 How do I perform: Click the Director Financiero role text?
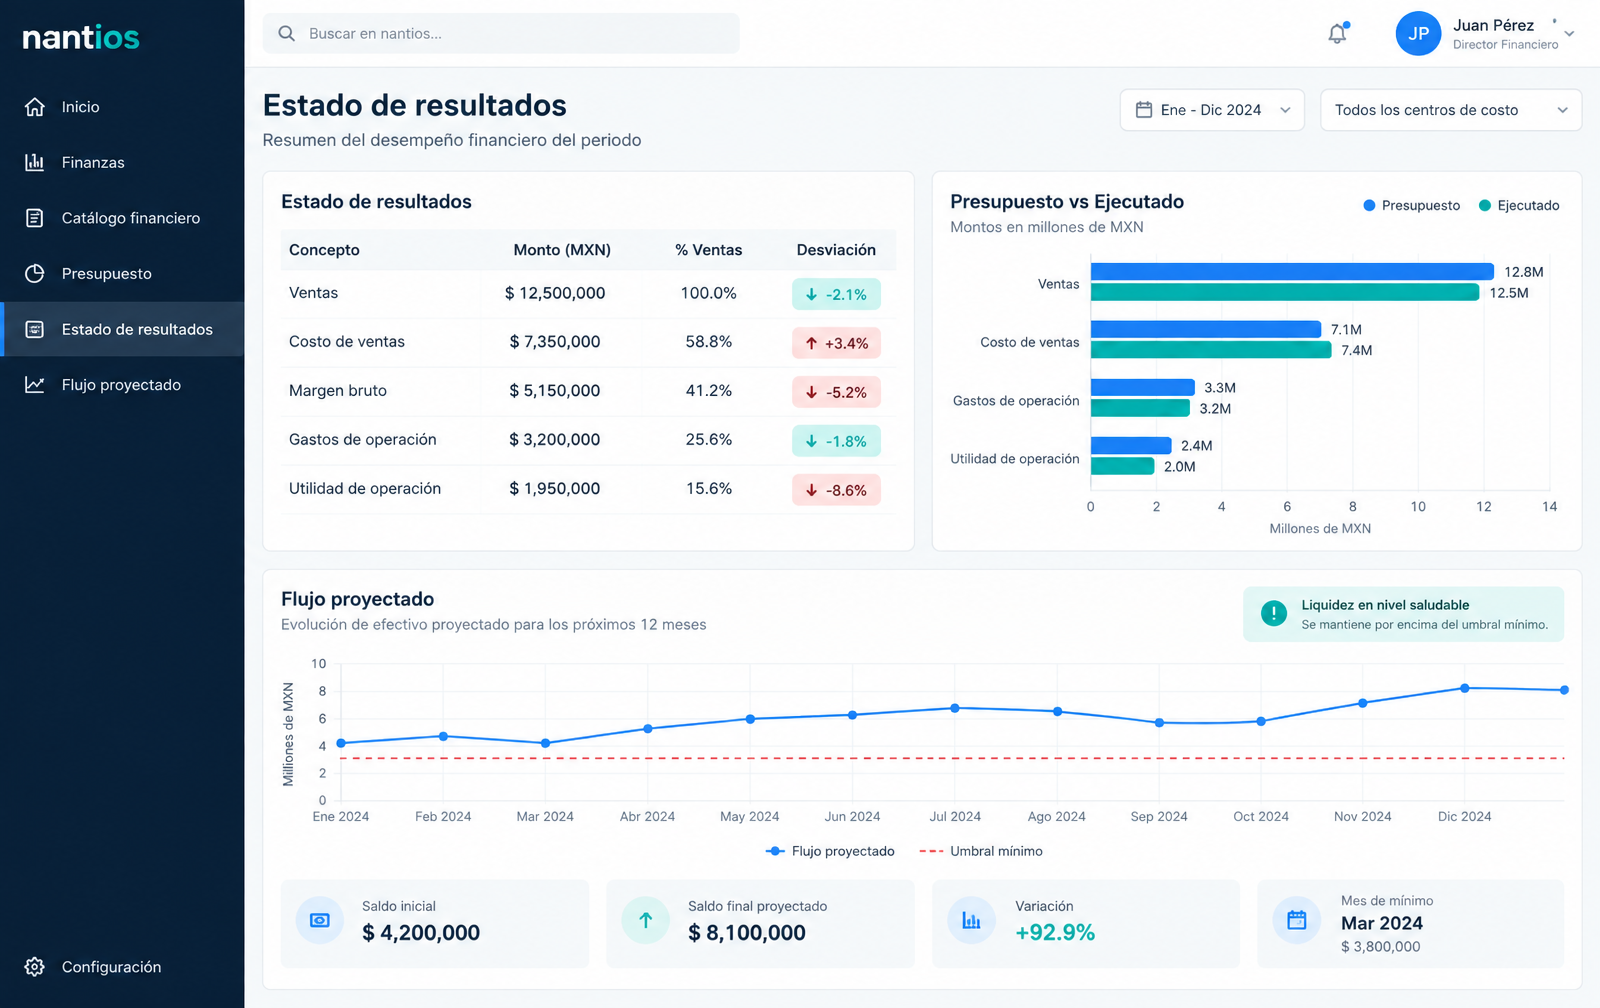pyautogui.click(x=1506, y=45)
